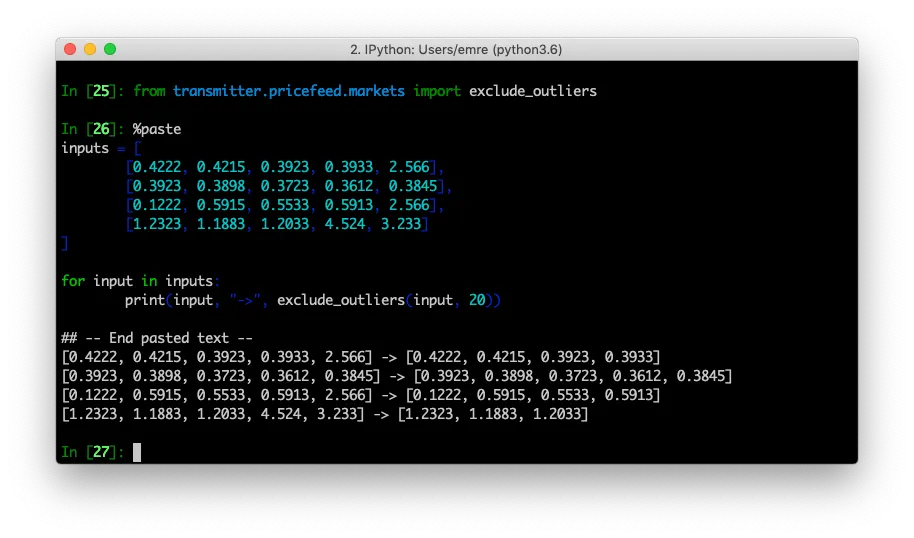Click the '%paste' magic command
This screenshot has height=538, width=914.
tap(157, 129)
